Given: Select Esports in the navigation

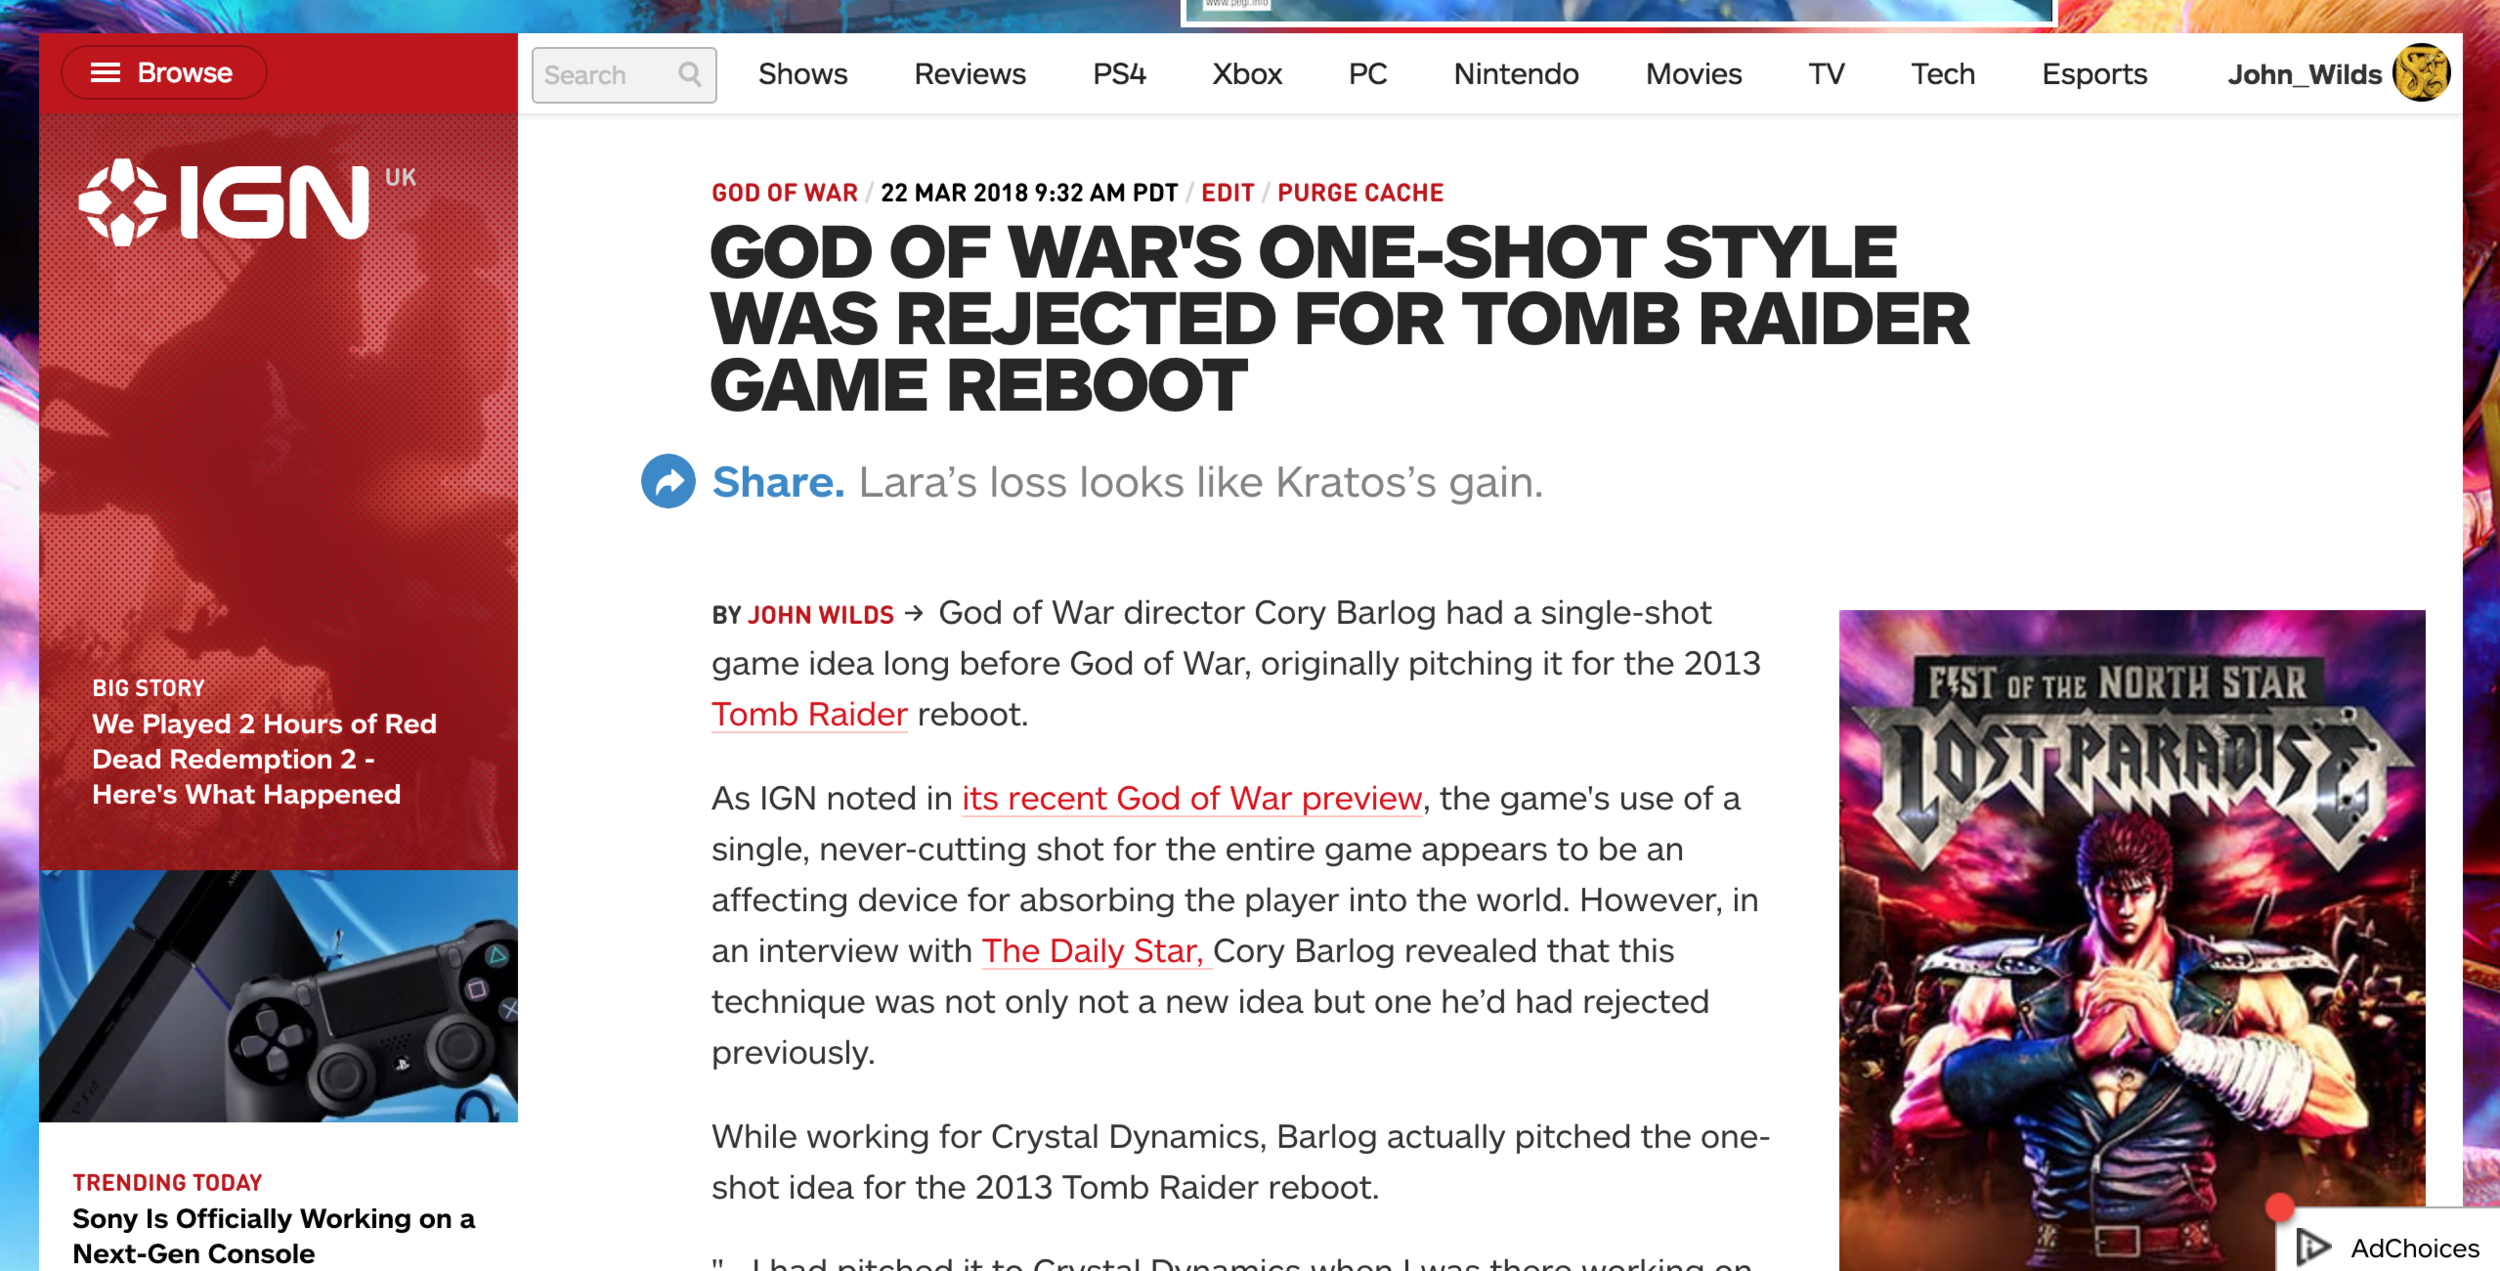Looking at the screenshot, I should point(2093,74).
